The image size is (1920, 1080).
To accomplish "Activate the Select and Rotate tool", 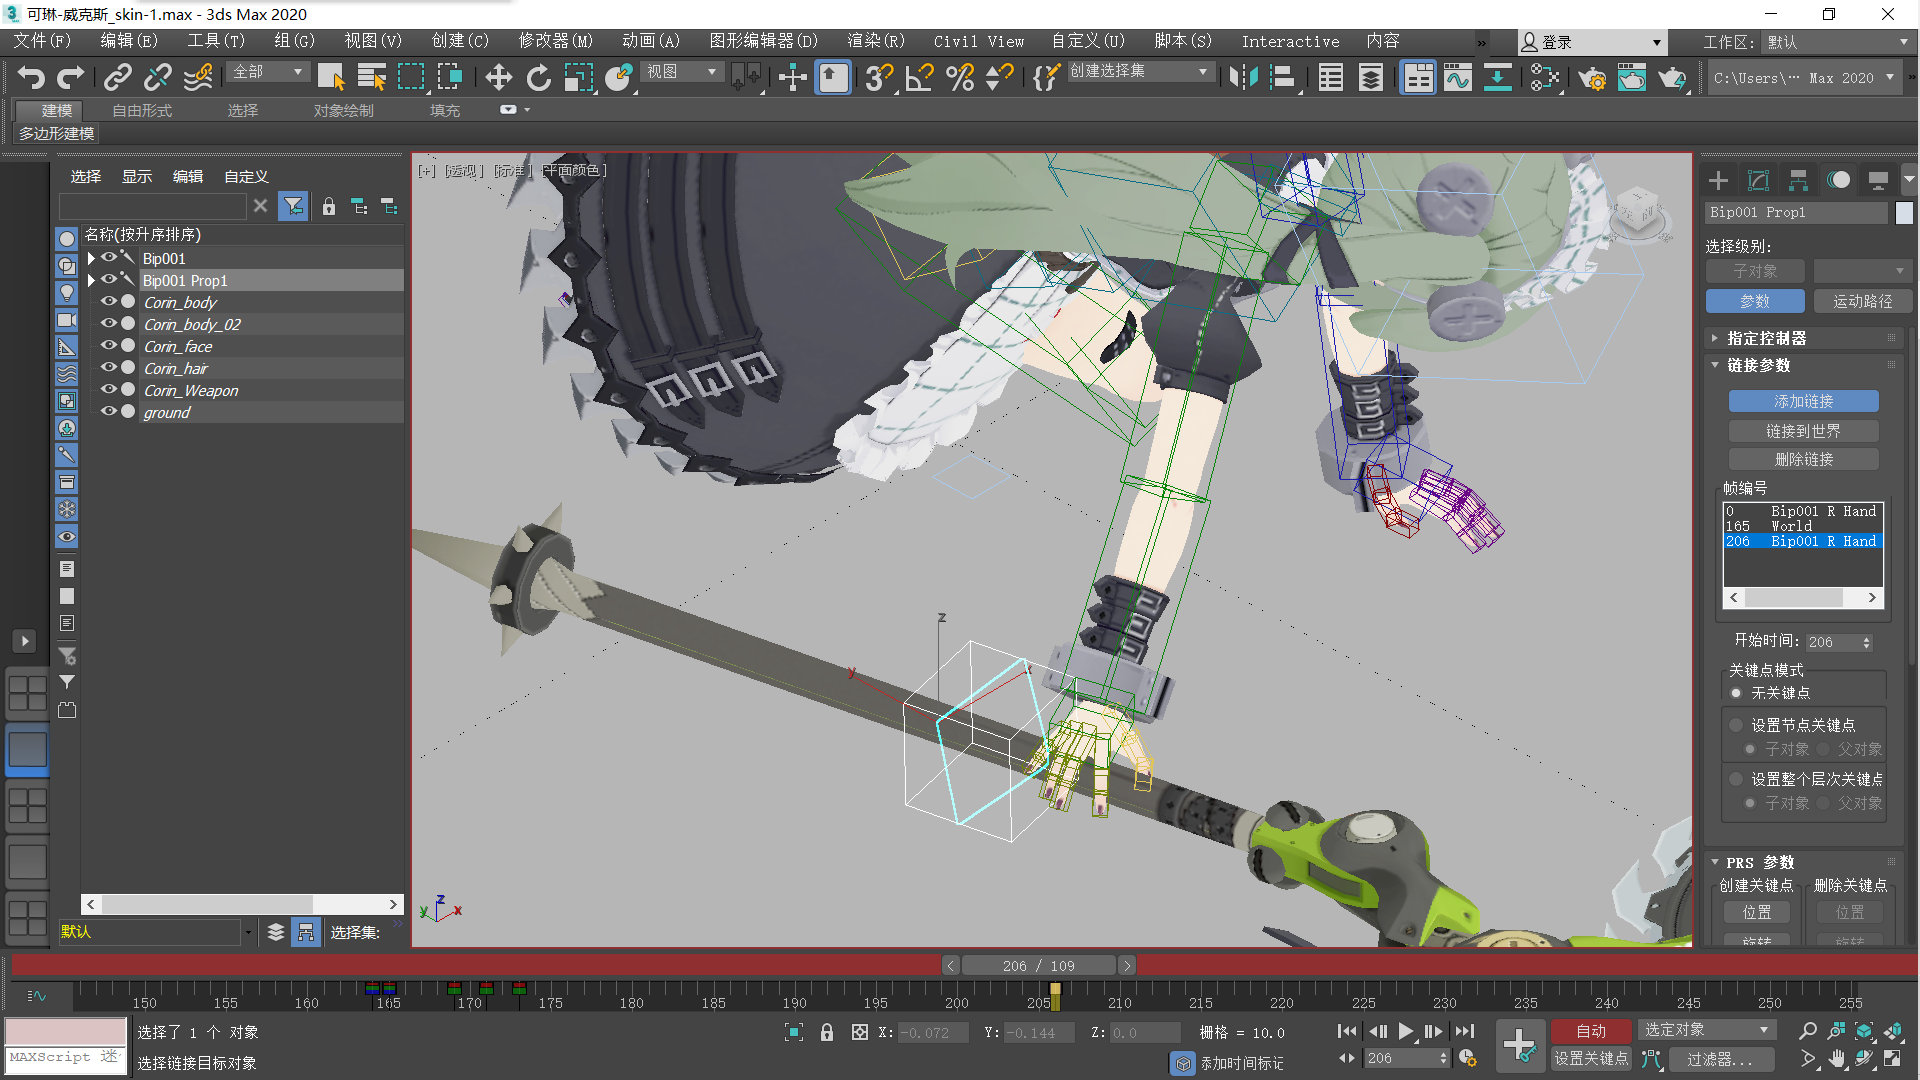I will (x=538, y=77).
